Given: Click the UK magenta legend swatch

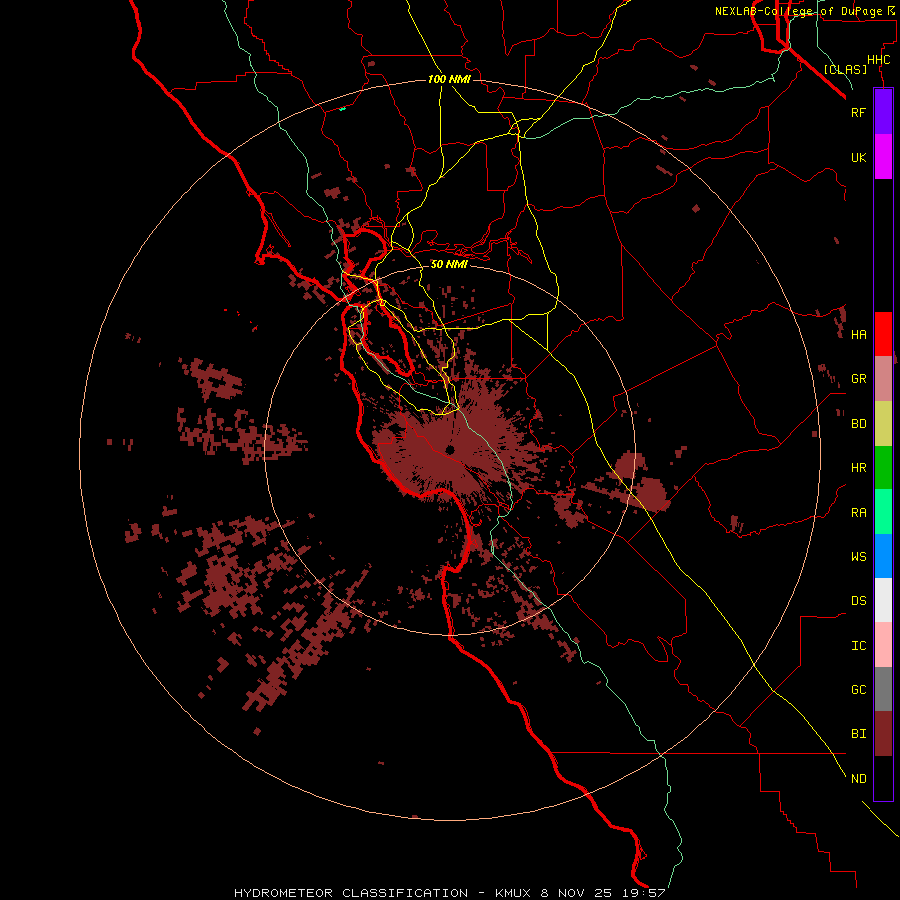Looking at the screenshot, I should click(x=883, y=157).
